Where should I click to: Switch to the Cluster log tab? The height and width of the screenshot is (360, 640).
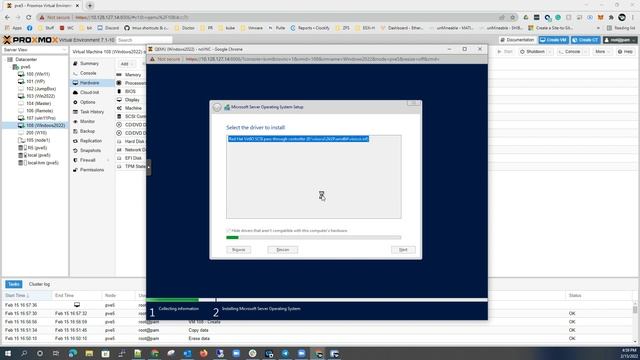click(x=39, y=284)
